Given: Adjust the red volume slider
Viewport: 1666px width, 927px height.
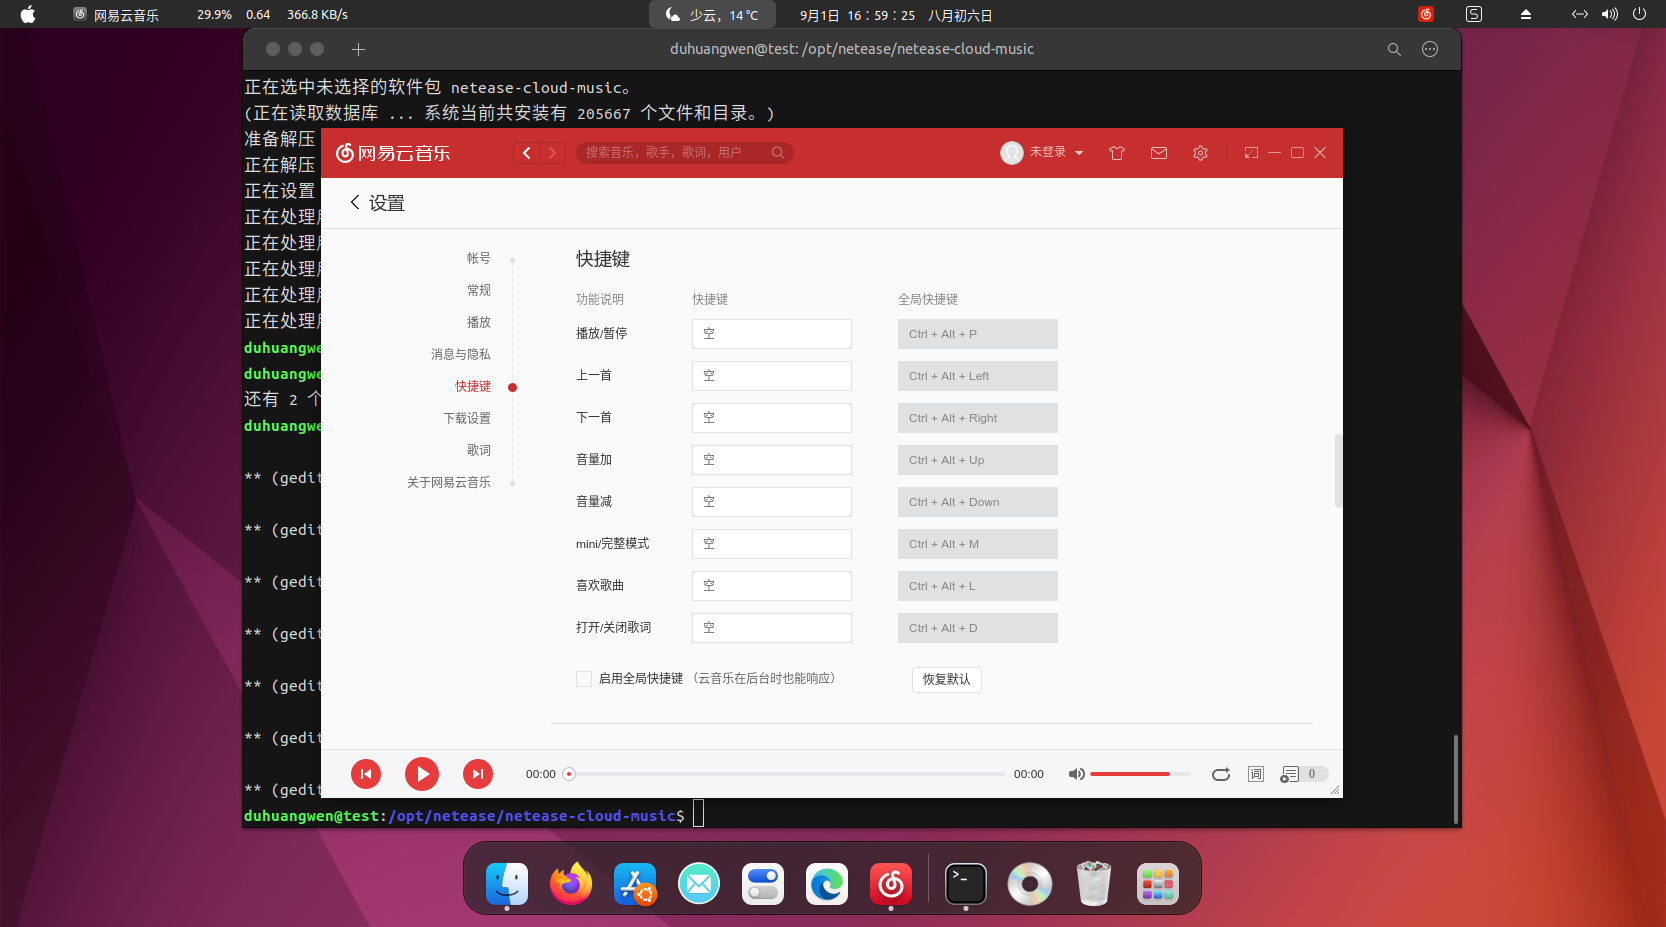Looking at the screenshot, I should tap(1139, 774).
